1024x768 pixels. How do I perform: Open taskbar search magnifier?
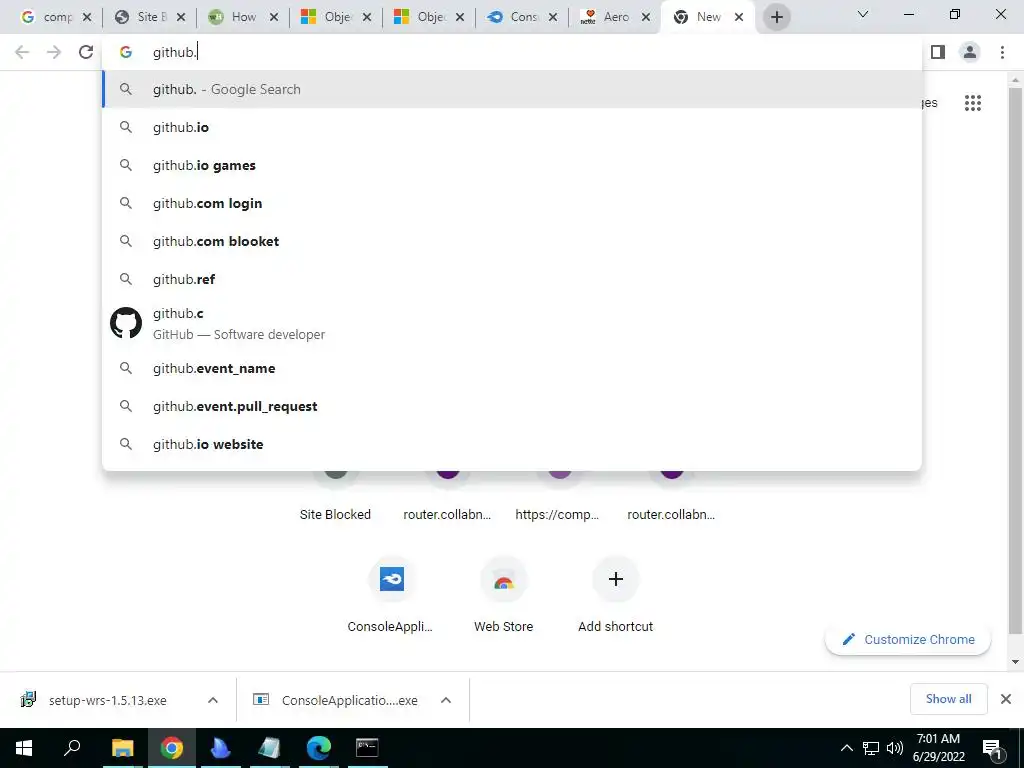click(x=72, y=748)
